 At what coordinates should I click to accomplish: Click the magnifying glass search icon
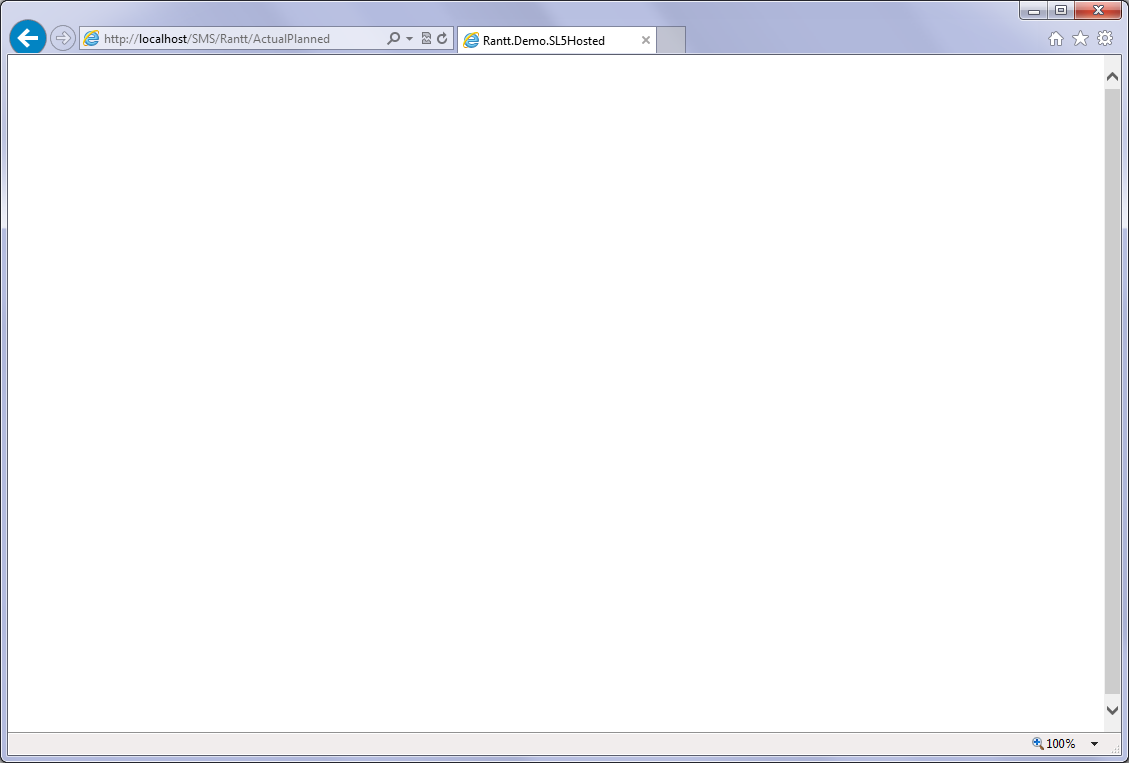[x=393, y=39]
